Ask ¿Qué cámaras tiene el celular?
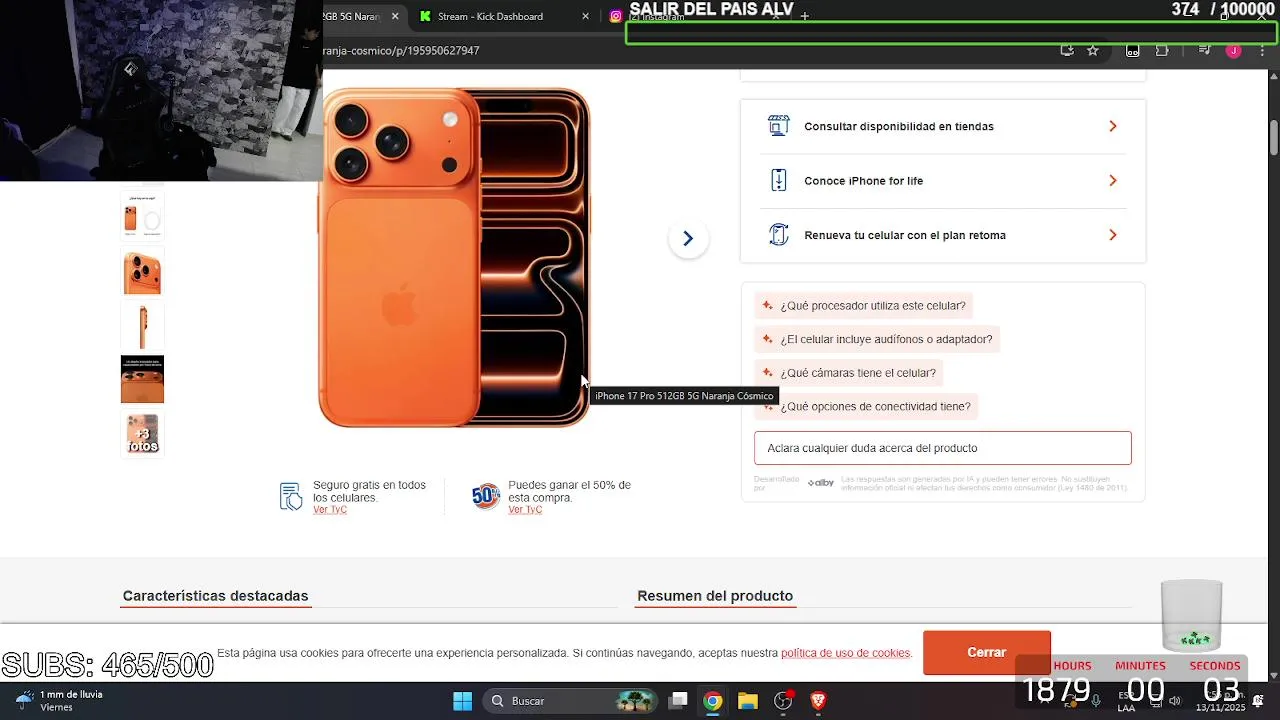Viewport: 1280px width, 720px height. pyautogui.click(x=849, y=373)
